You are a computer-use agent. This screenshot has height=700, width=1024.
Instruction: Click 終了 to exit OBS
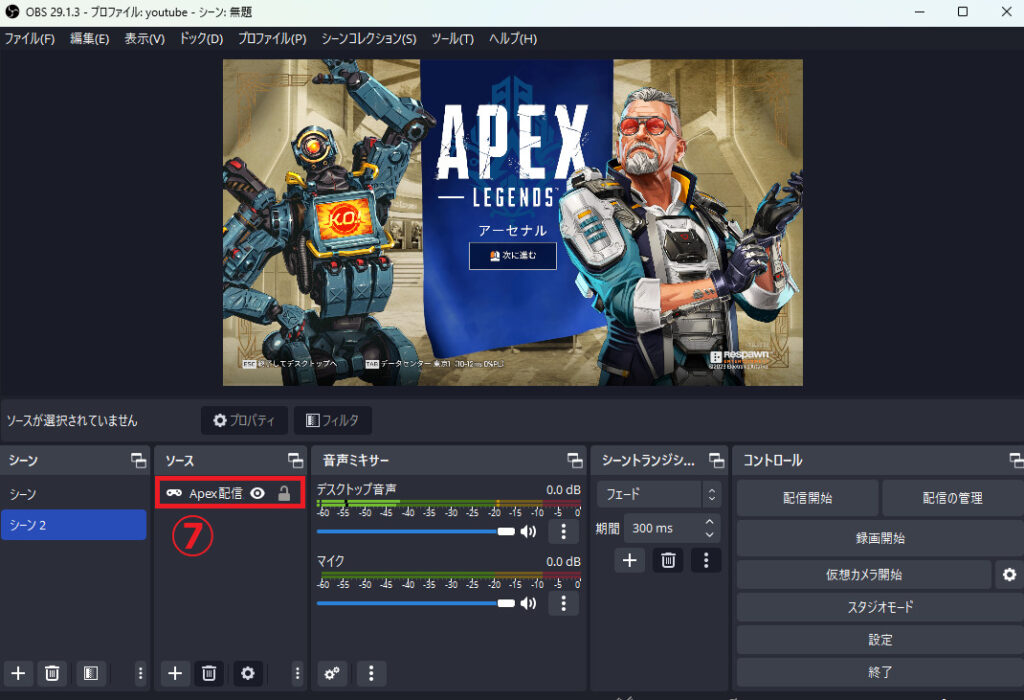880,672
